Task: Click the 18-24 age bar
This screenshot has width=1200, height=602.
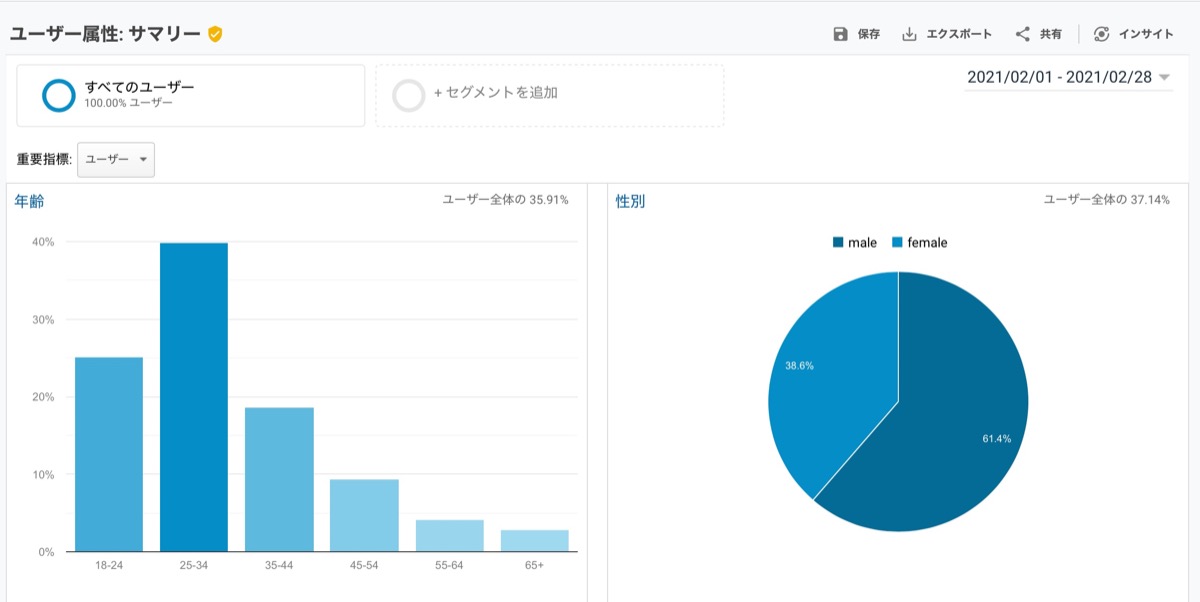Action: 109,454
